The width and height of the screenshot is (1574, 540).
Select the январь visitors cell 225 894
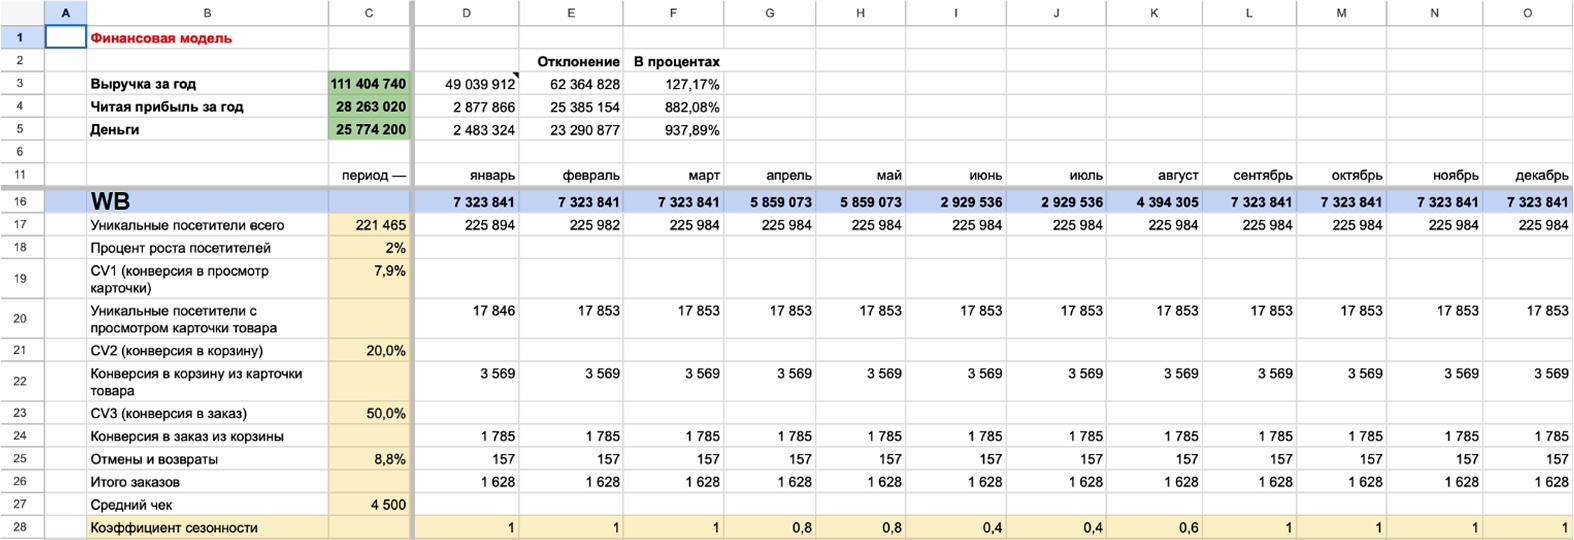click(467, 225)
